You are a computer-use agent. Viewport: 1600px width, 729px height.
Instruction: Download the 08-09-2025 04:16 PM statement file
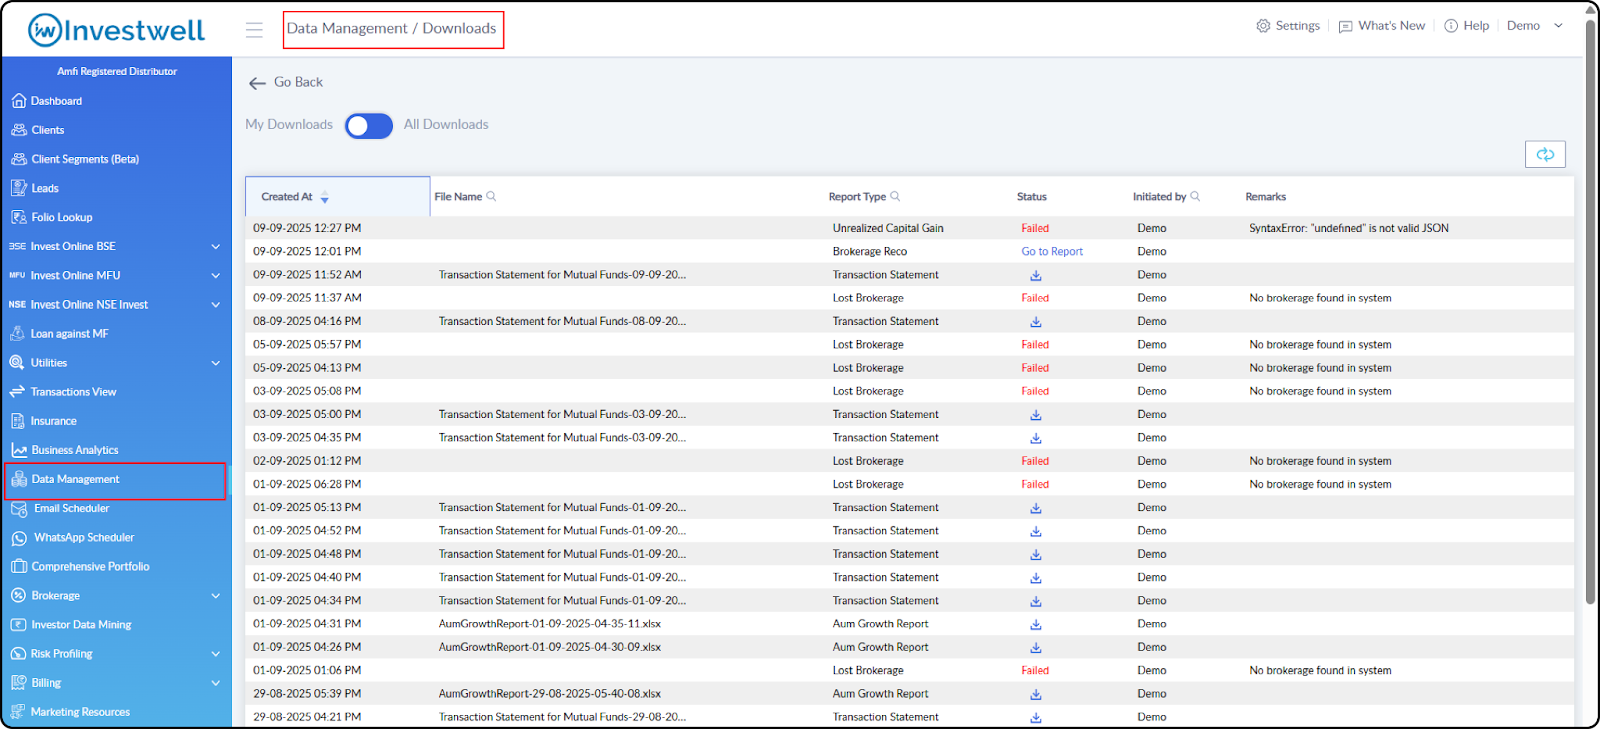click(x=1036, y=322)
